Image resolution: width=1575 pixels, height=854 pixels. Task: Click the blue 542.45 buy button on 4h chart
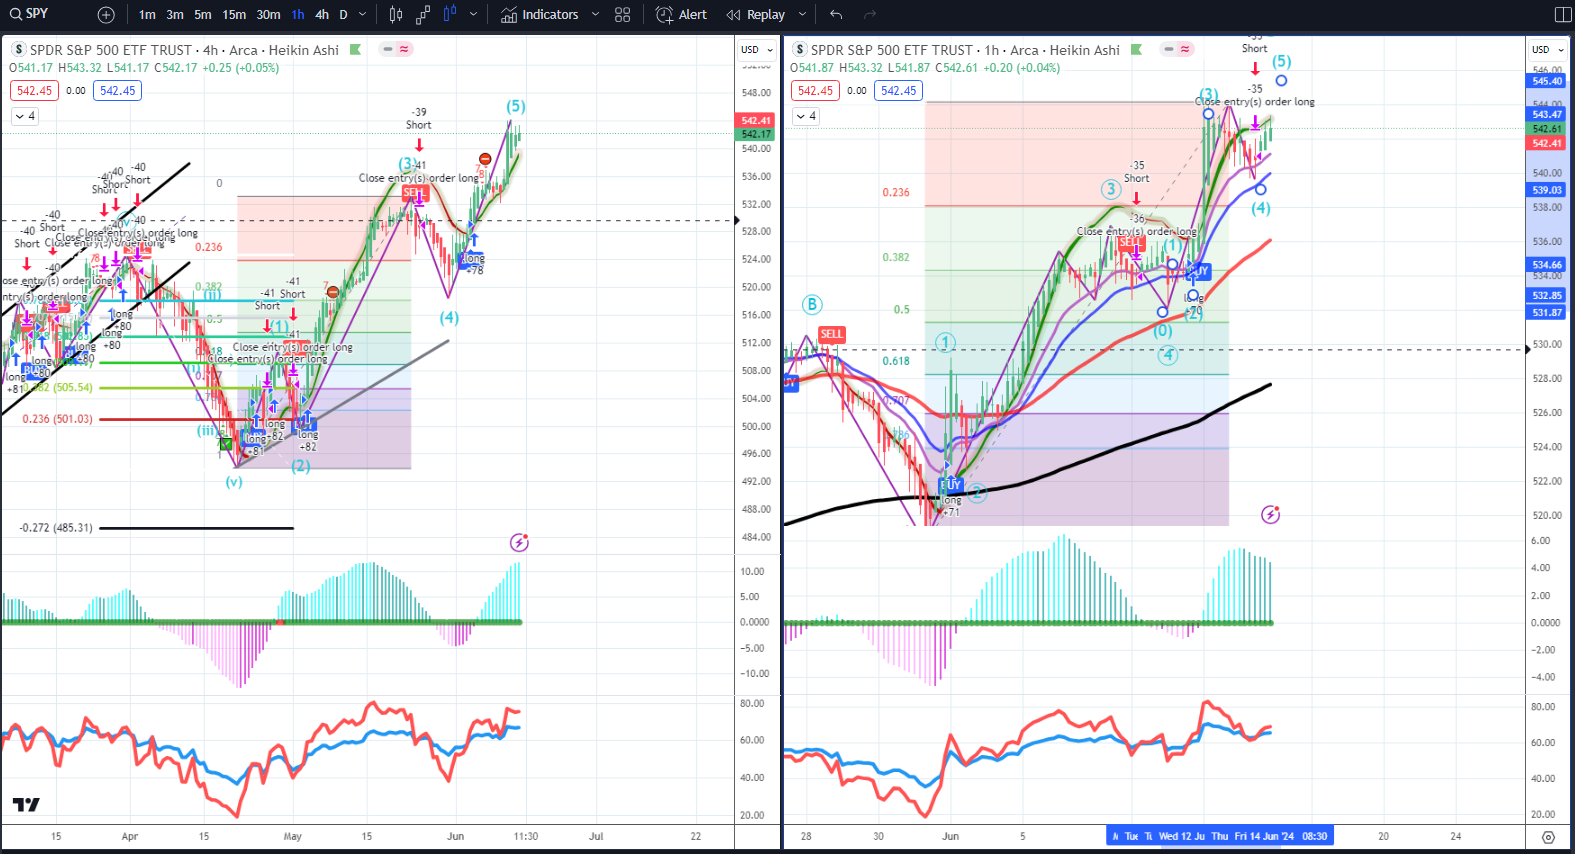pyautogui.click(x=117, y=91)
